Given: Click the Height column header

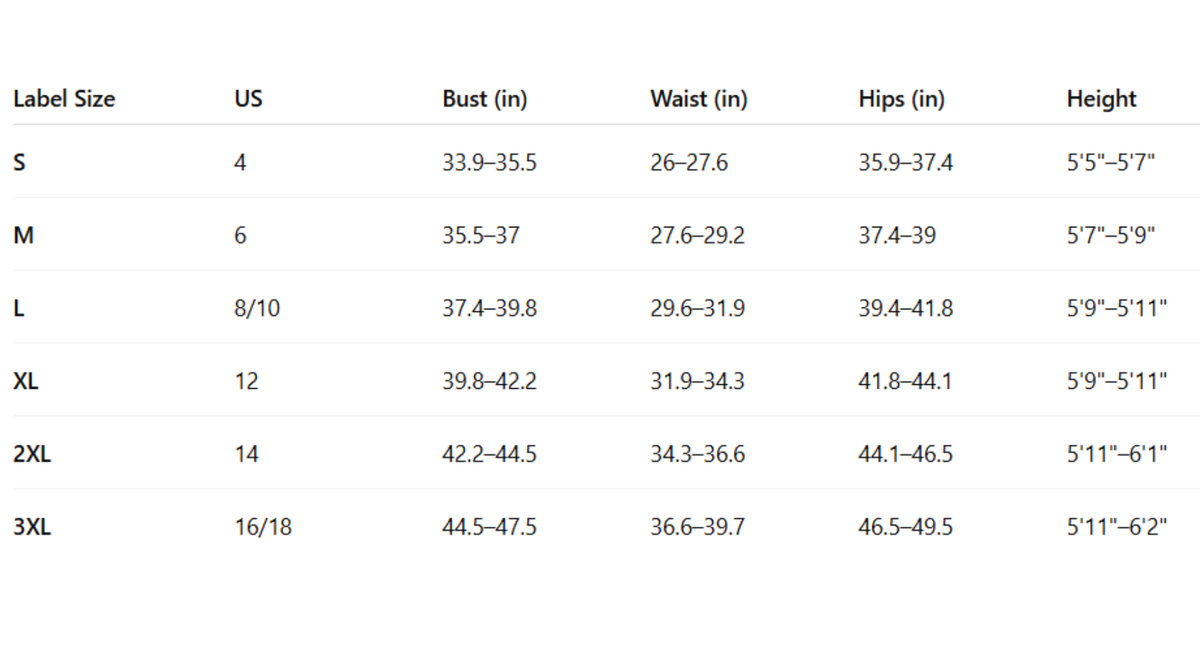Looking at the screenshot, I should click(1101, 99).
